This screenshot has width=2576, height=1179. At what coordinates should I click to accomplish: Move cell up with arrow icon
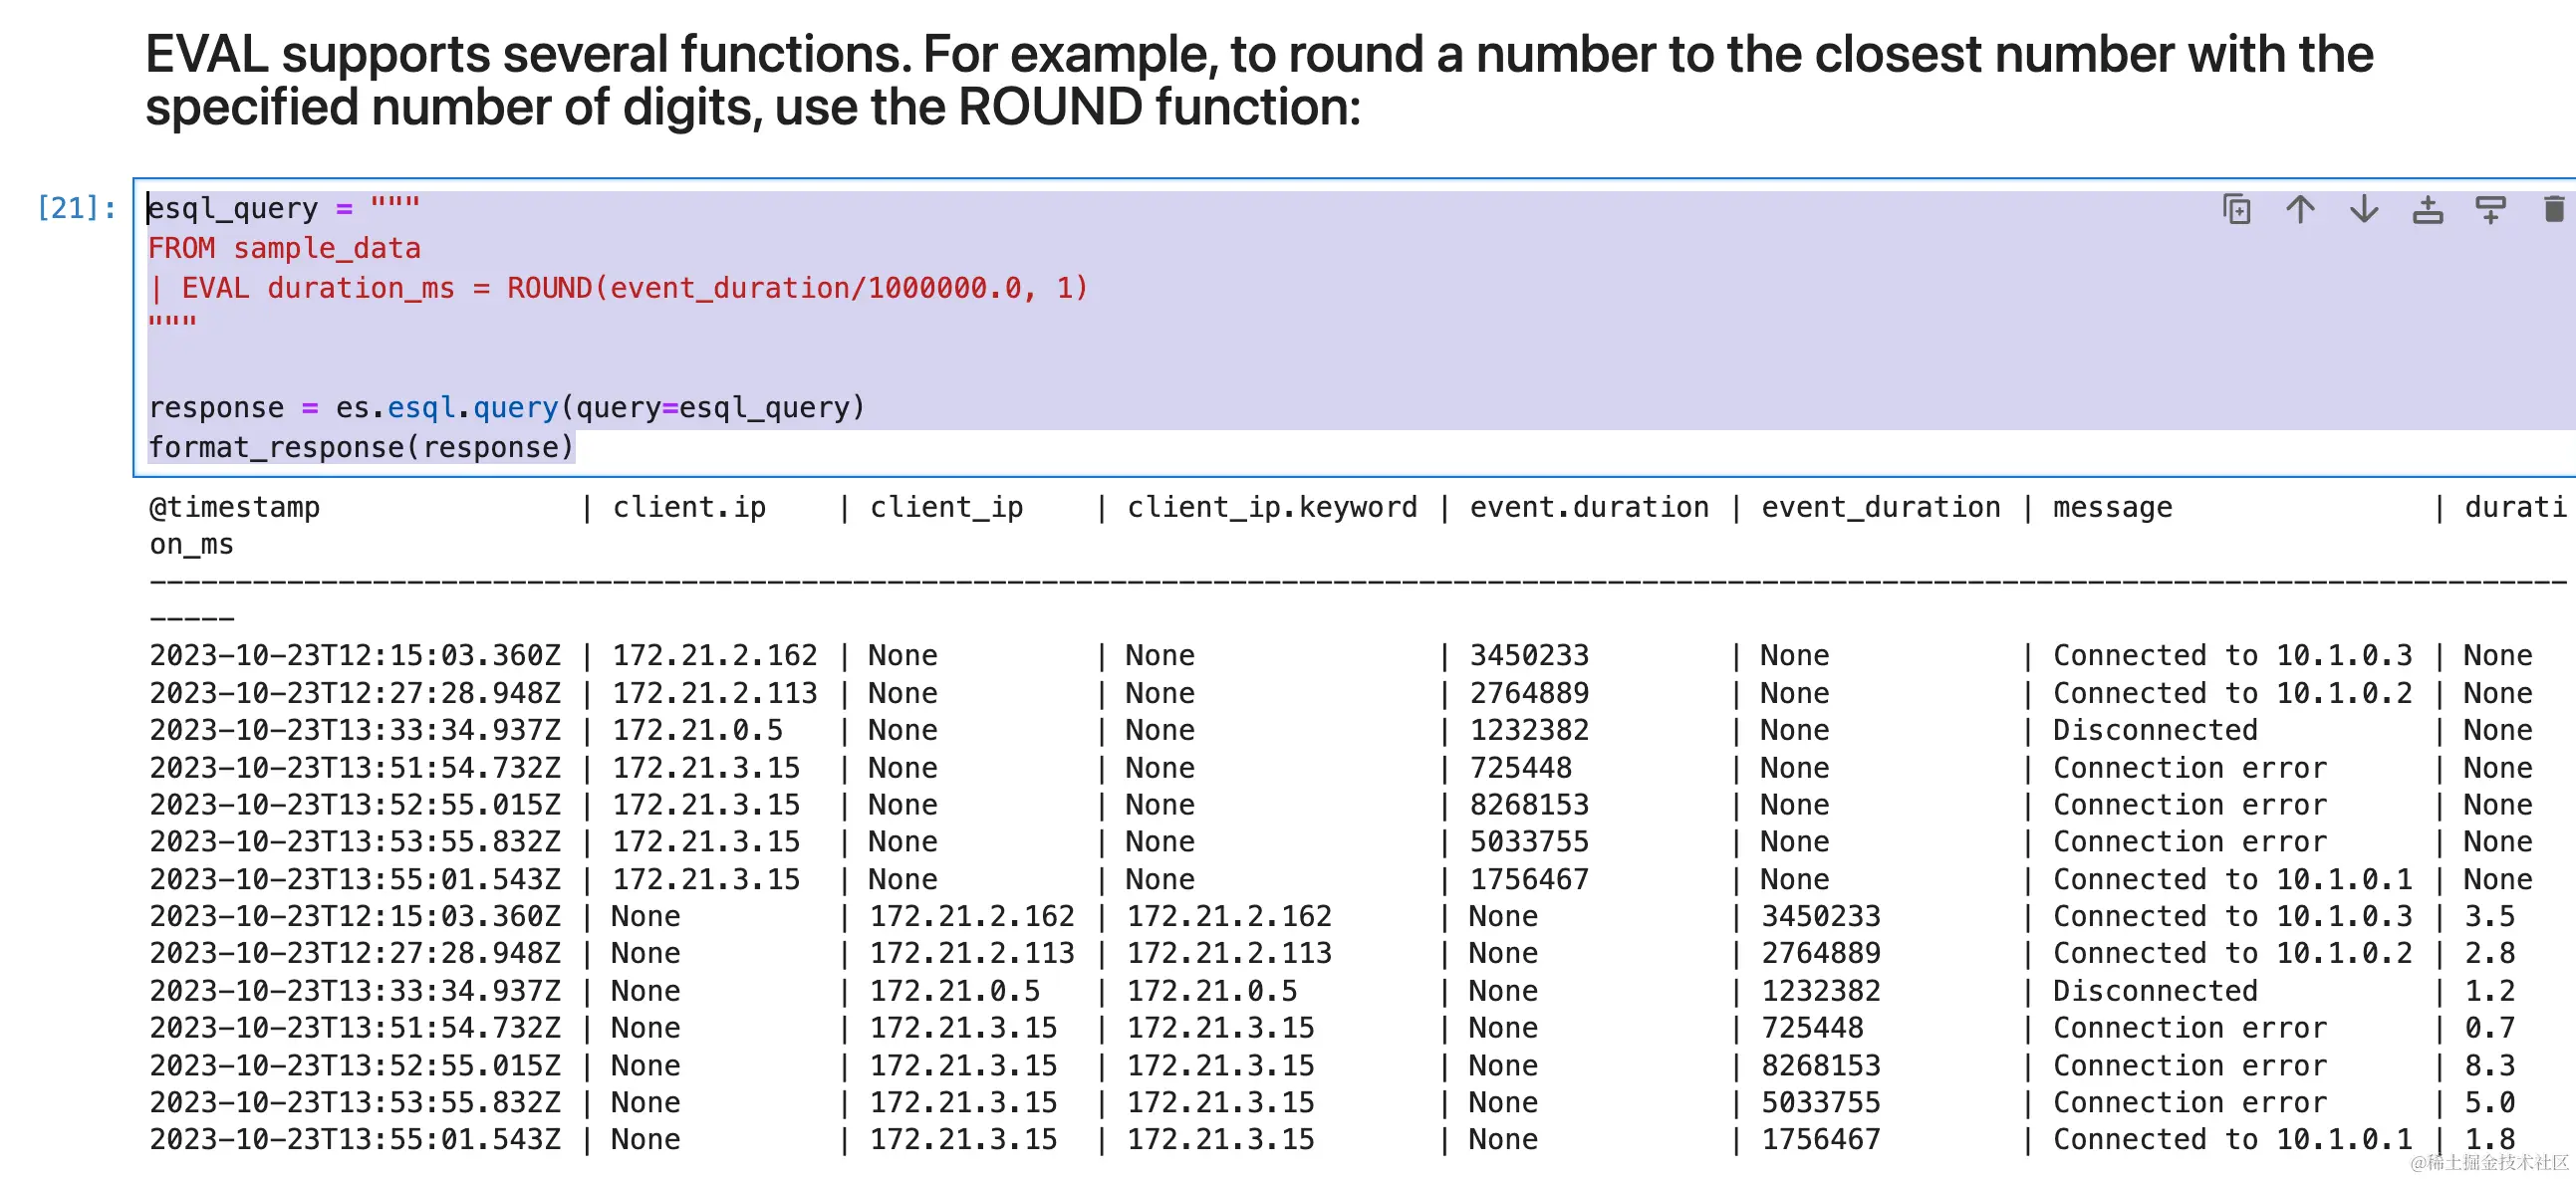click(x=2300, y=209)
